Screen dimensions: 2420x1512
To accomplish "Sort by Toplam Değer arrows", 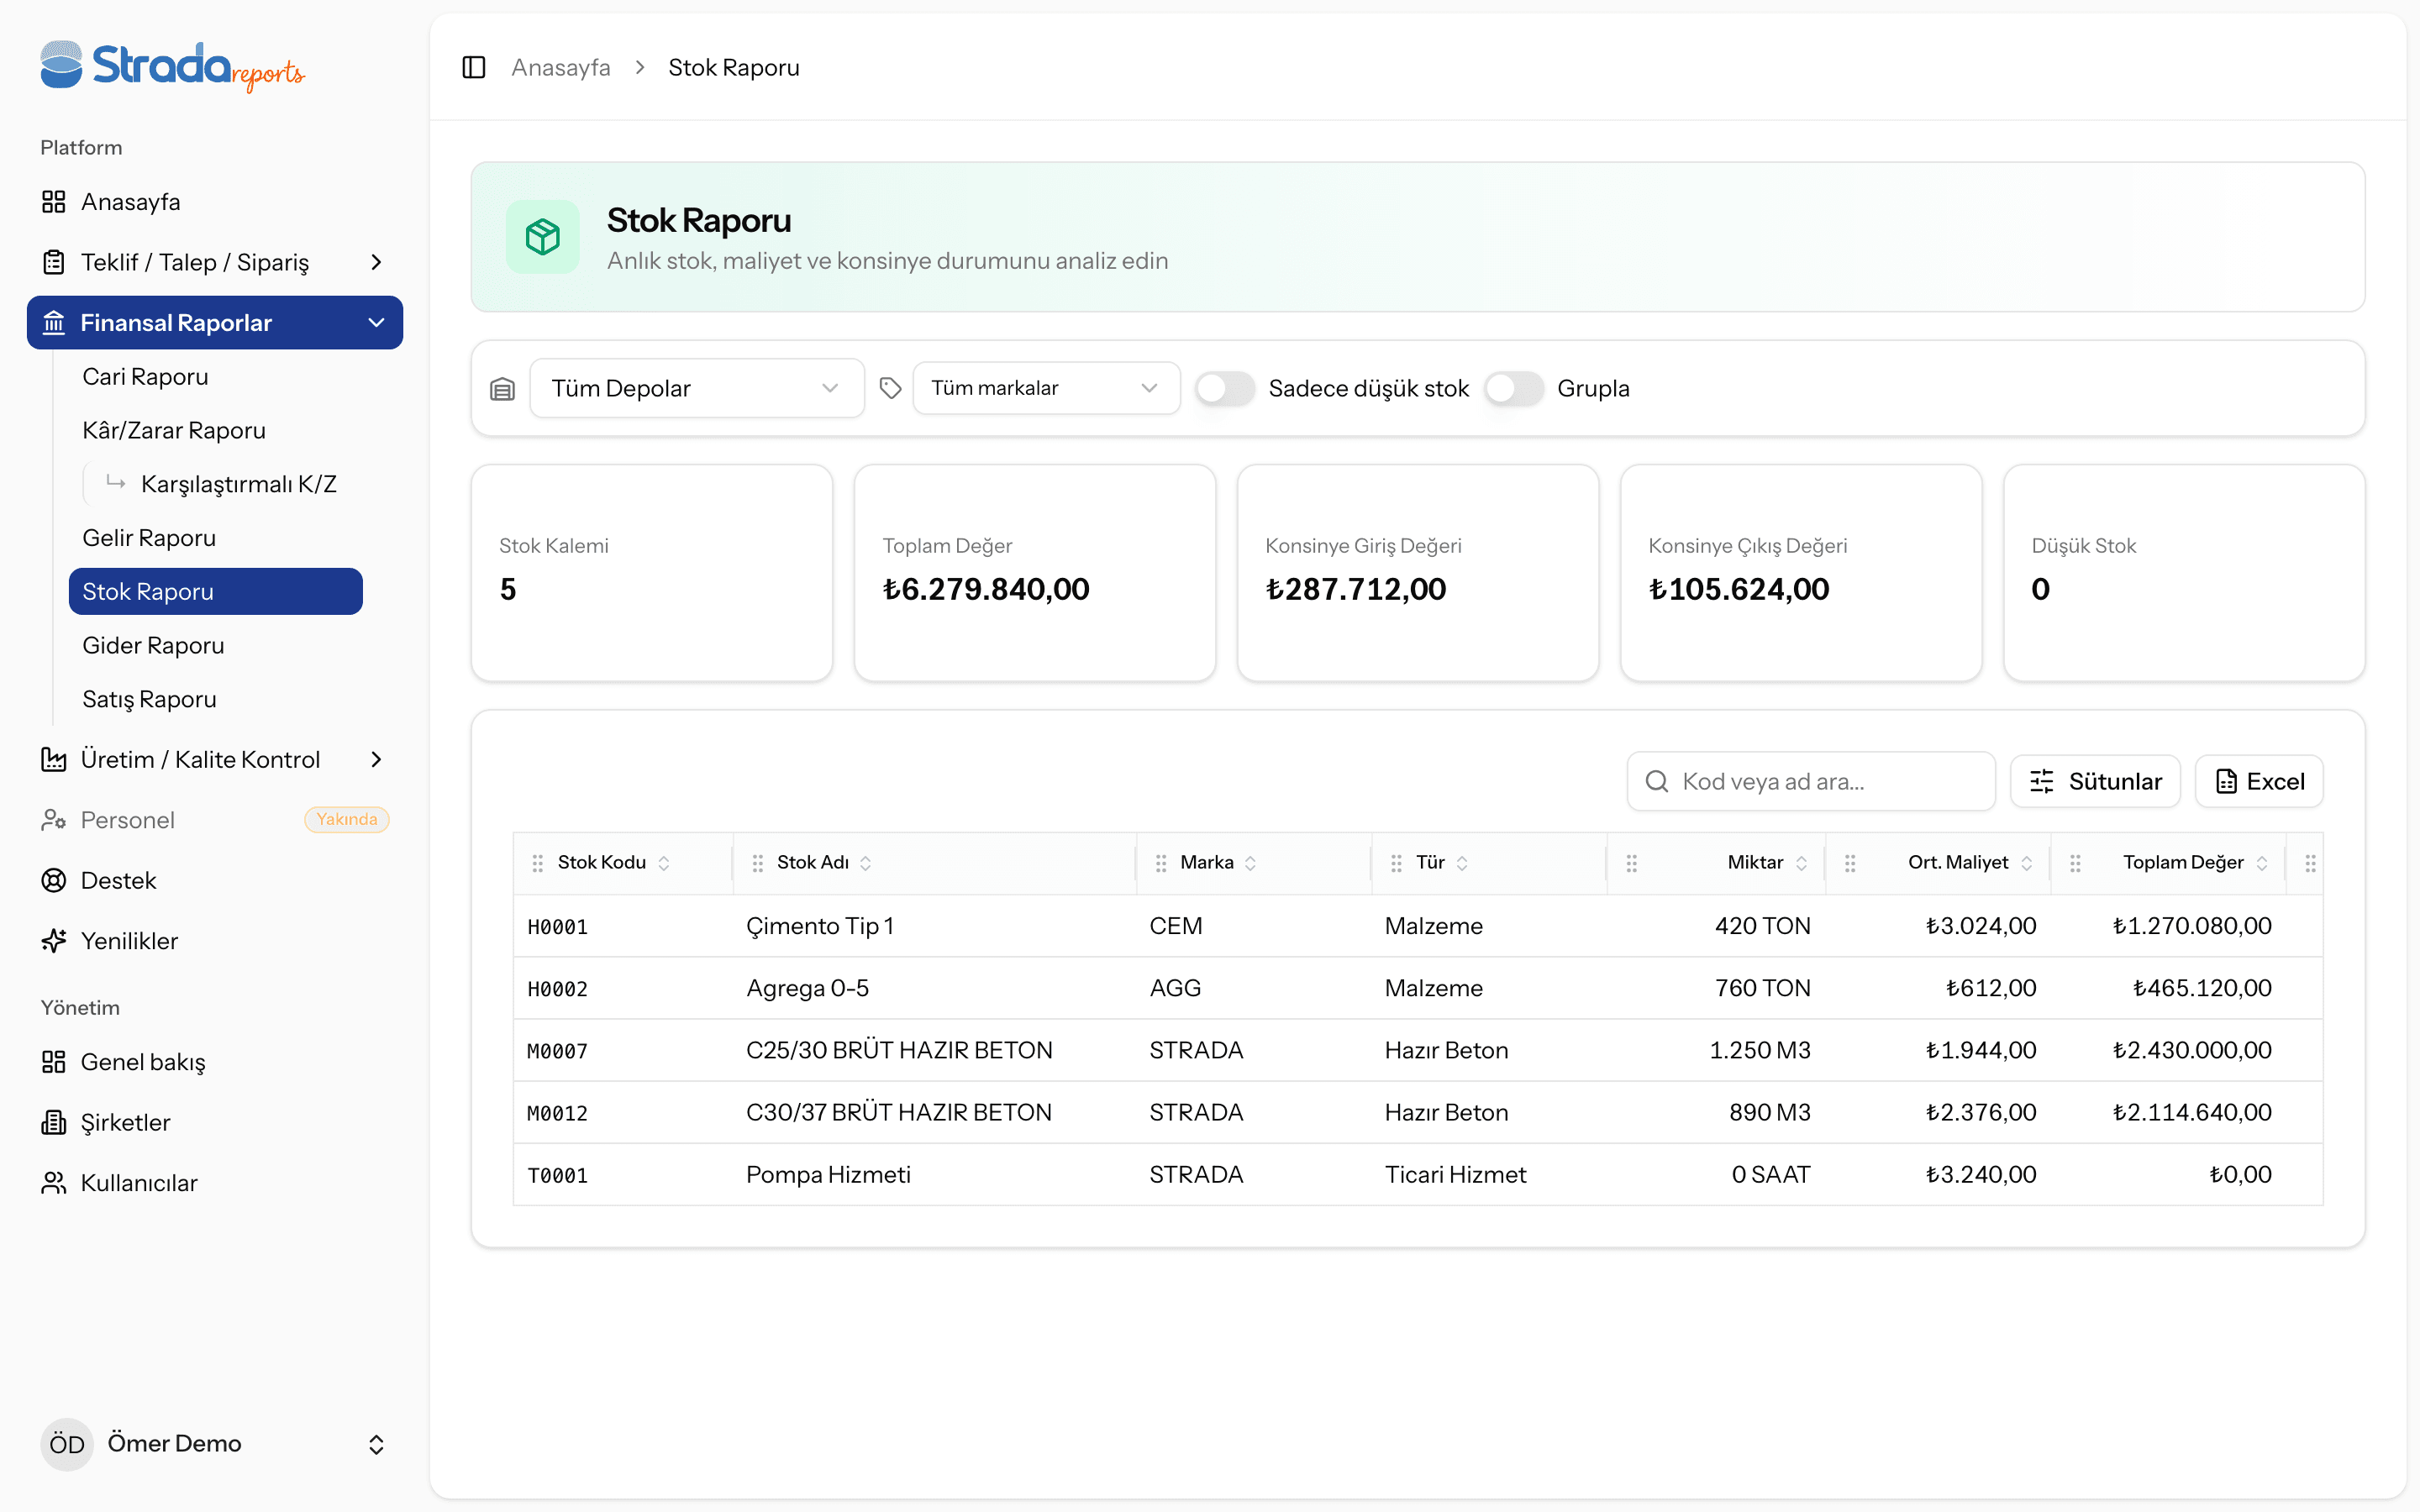I will [2262, 863].
